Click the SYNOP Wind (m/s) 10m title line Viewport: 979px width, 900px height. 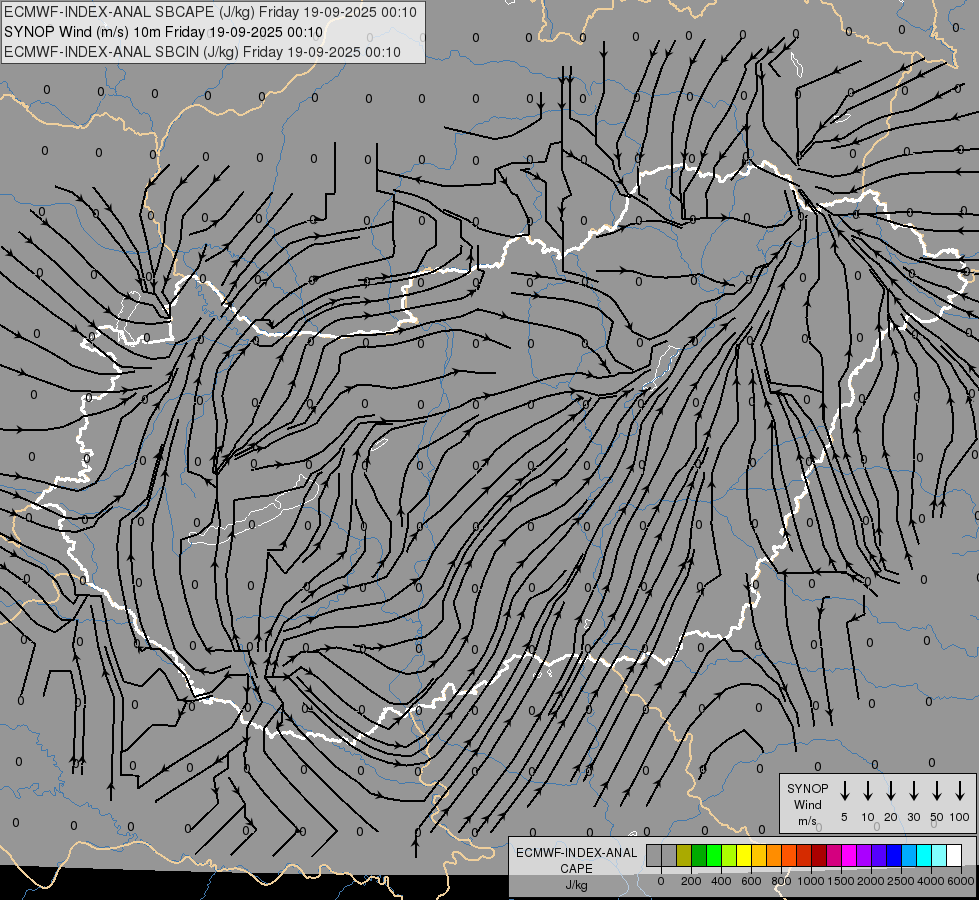pyautogui.click(x=163, y=32)
